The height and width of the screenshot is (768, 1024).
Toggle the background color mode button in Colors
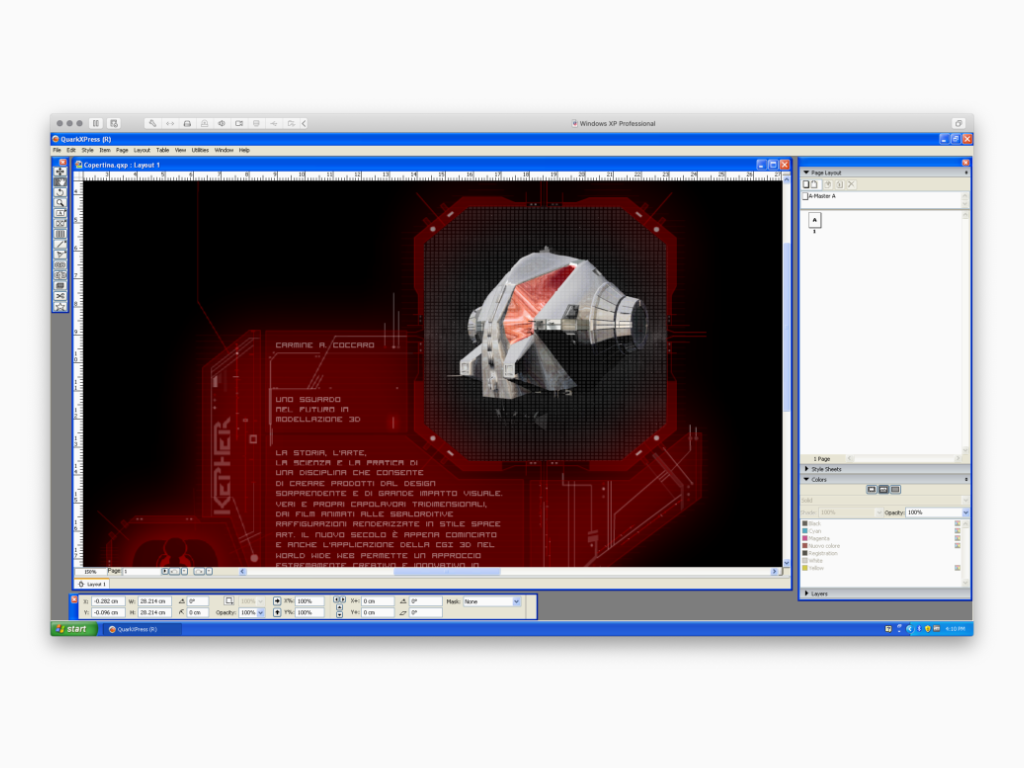coord(895,489)
